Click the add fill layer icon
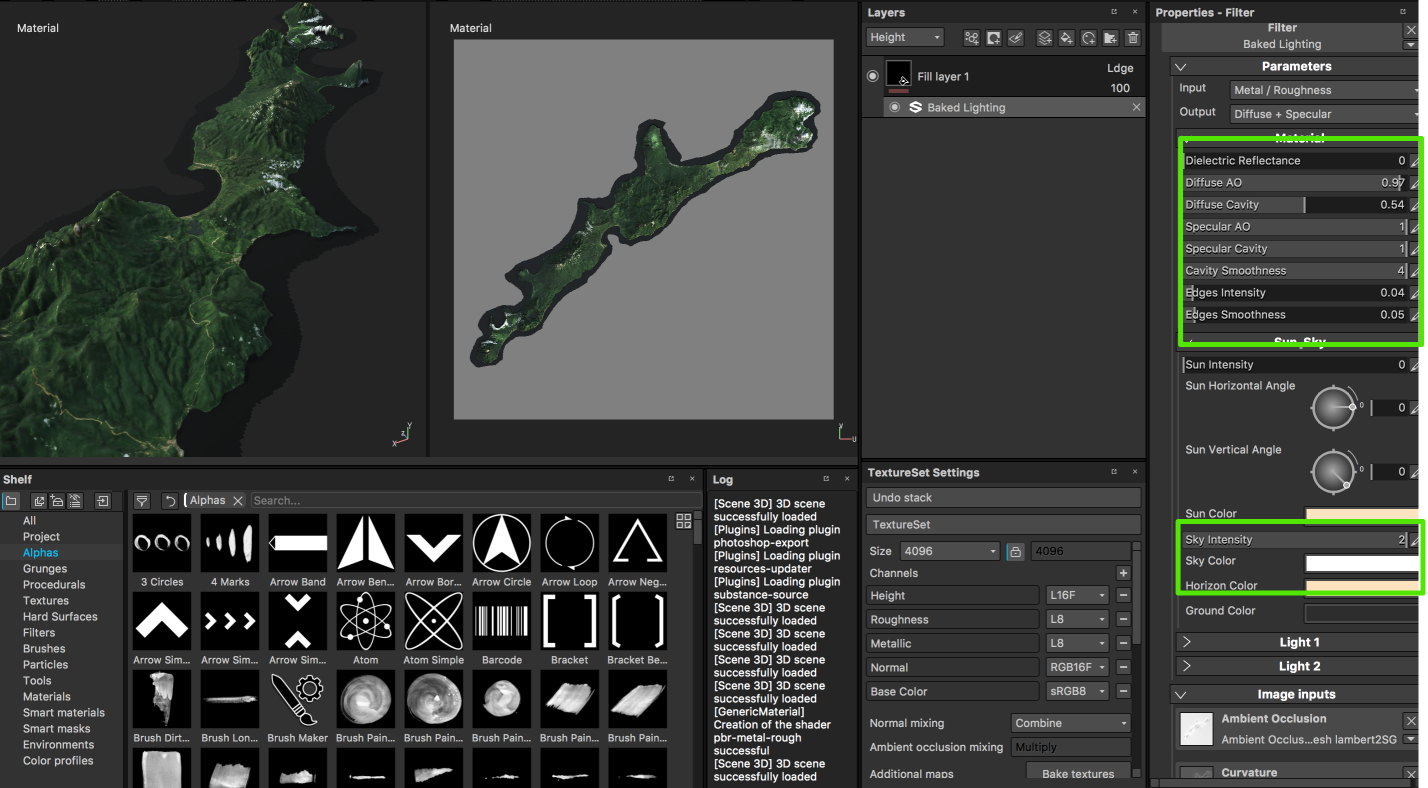Image resolution: width=1428 pixels, height=788 pixels. 1066,38
